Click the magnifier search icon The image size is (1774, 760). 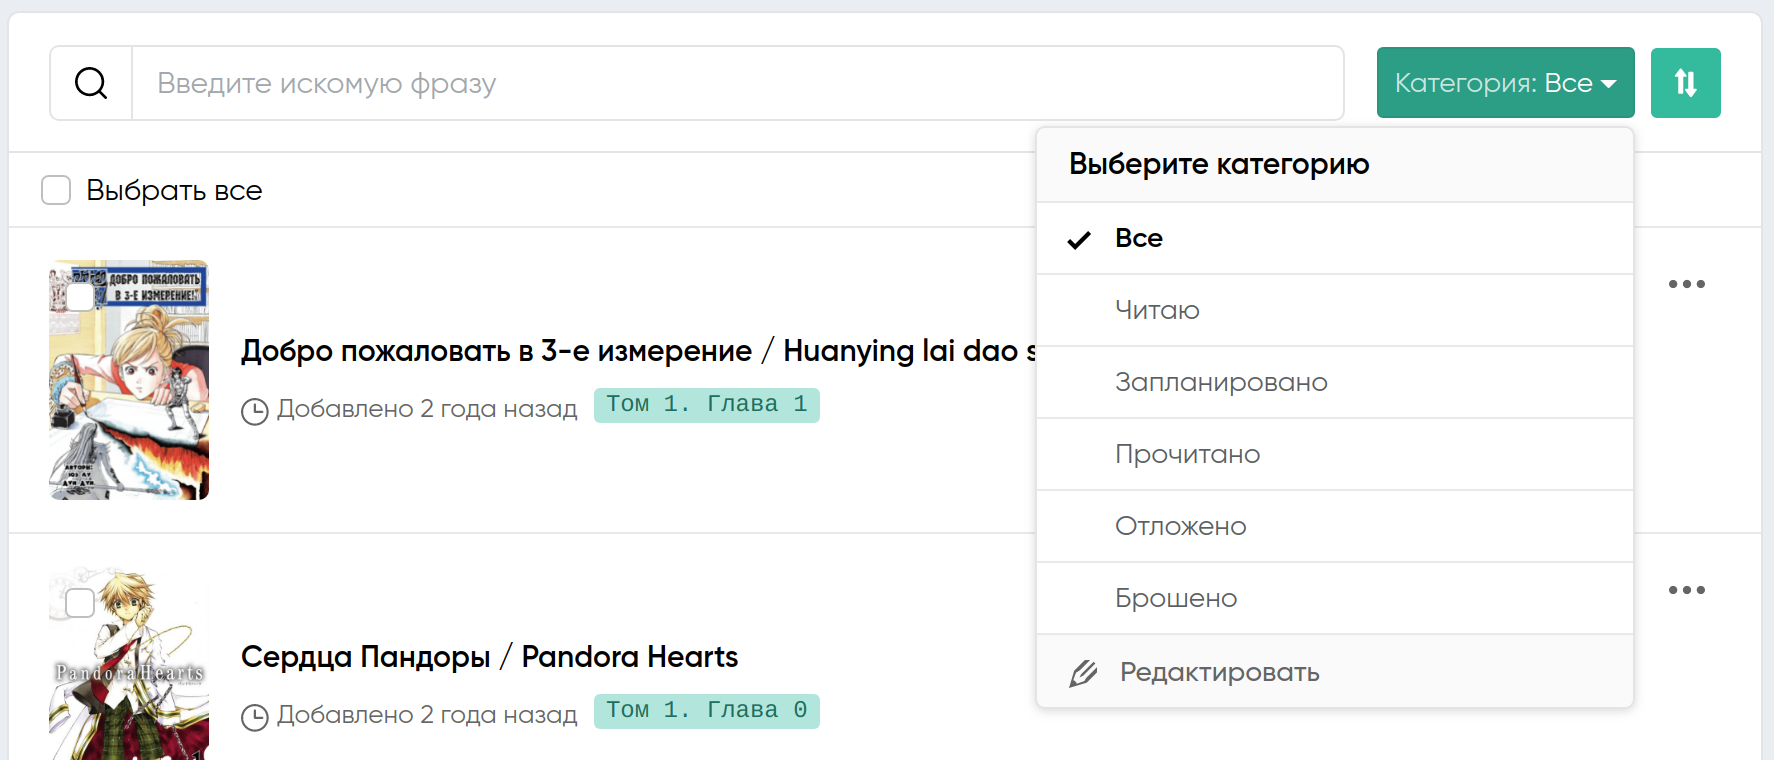(91, 83)
